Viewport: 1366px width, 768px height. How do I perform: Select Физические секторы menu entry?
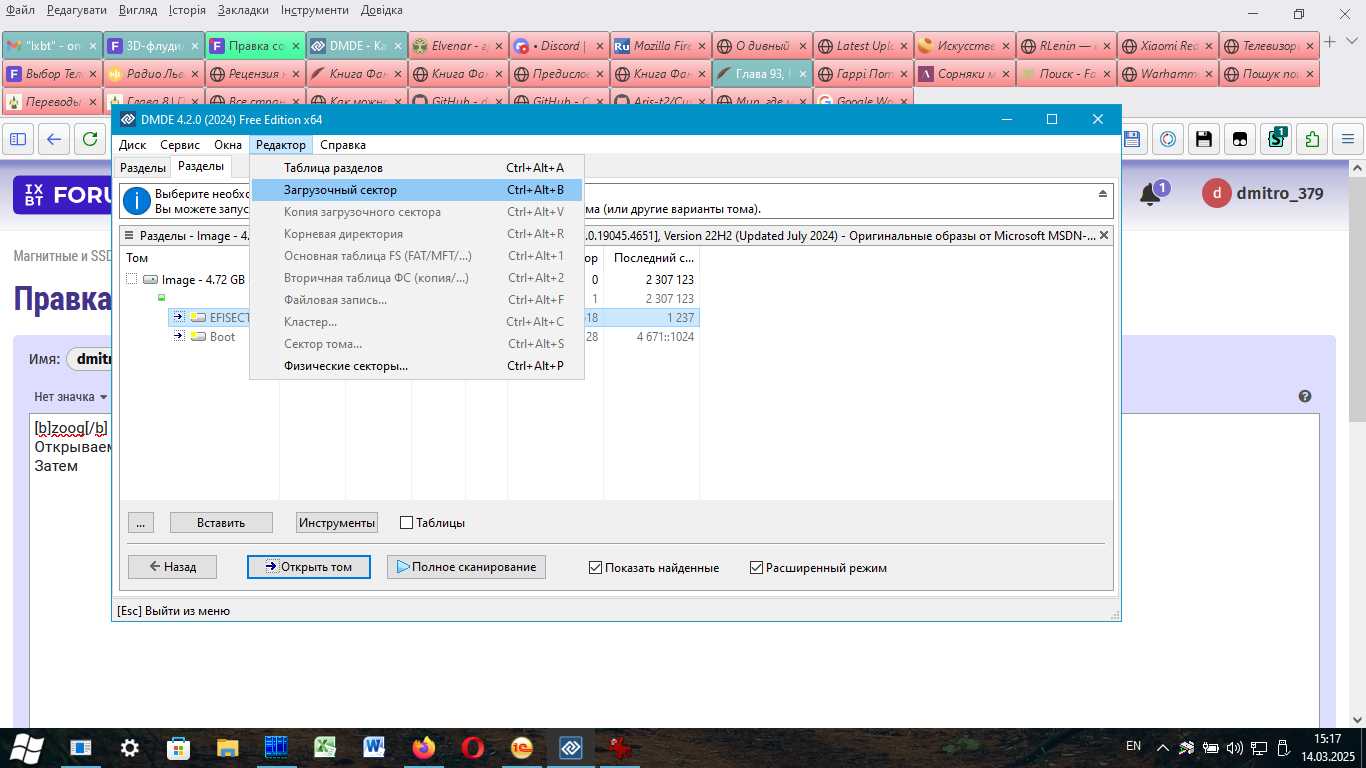coord(345,366)
